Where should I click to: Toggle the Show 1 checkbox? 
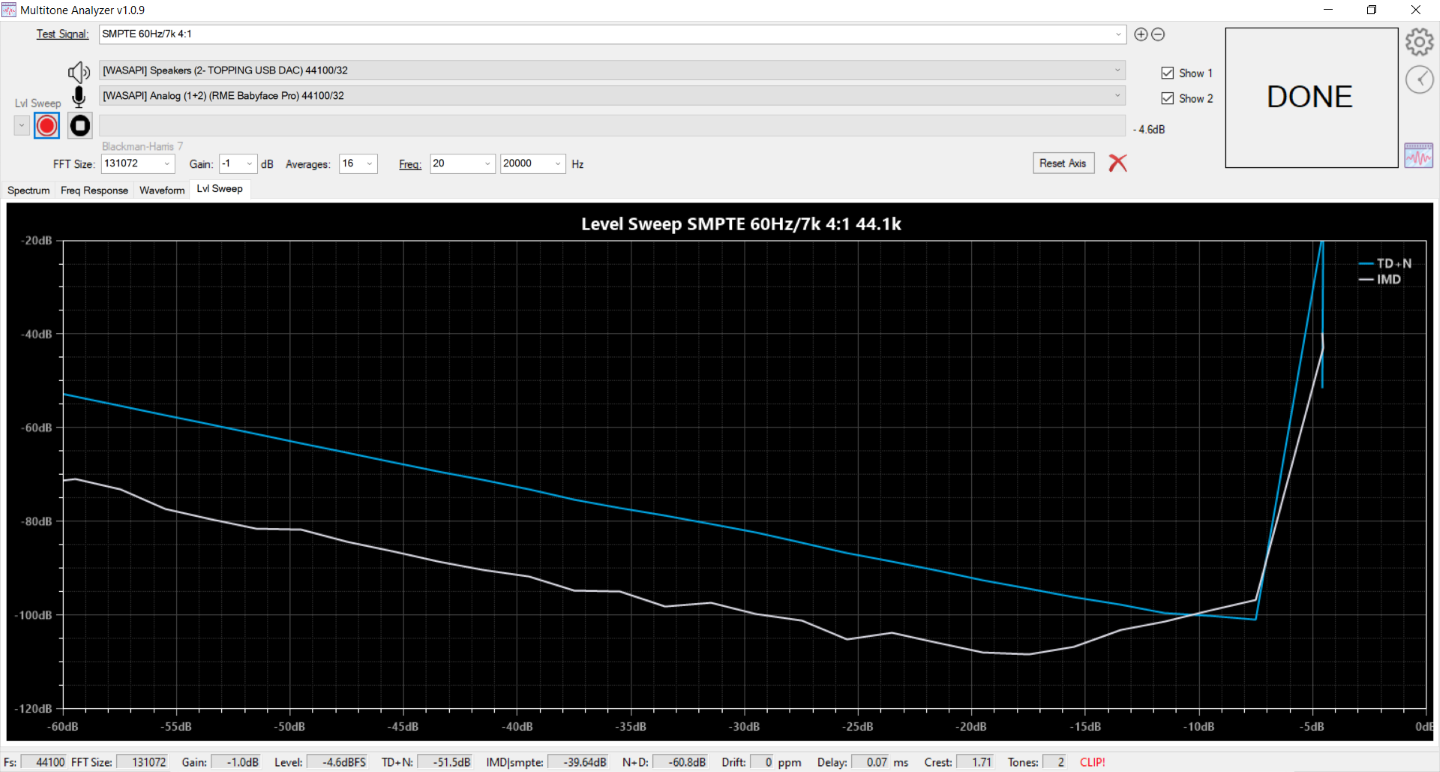(x=1167, y=73)
